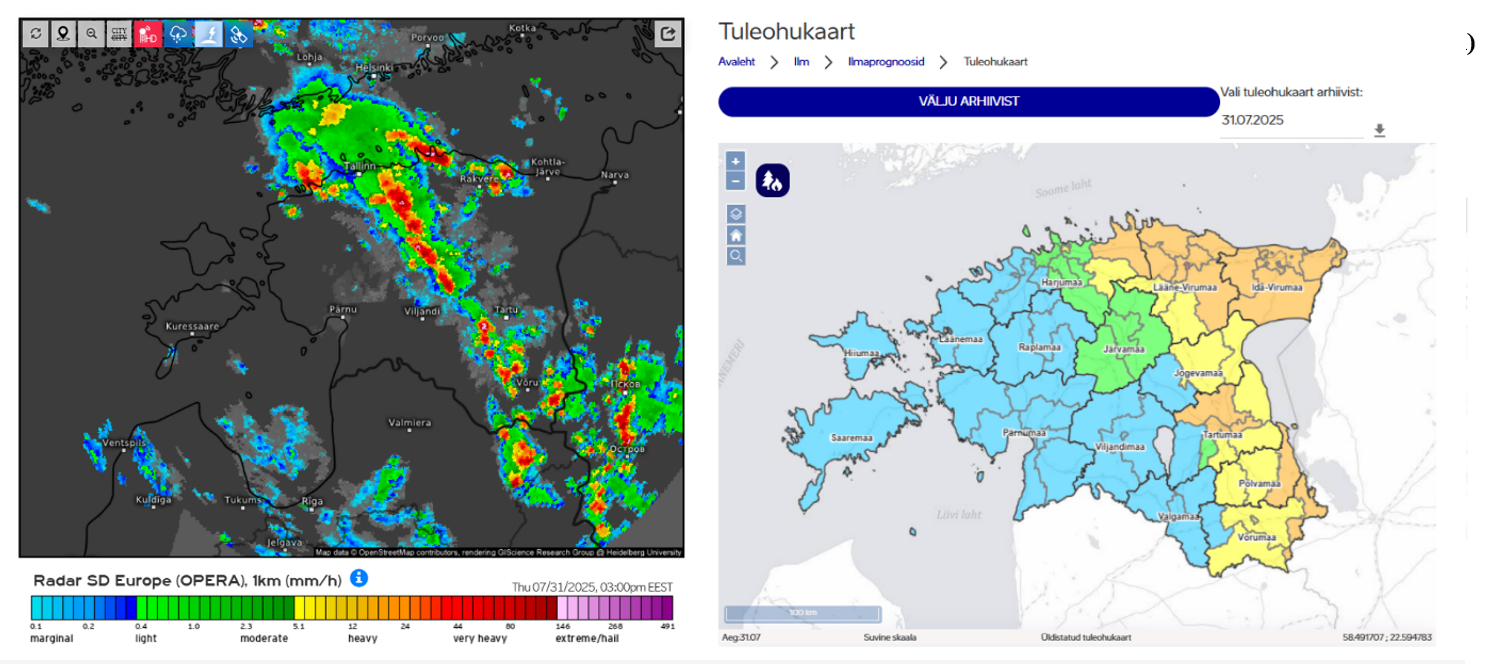1505x664 pixels.
Task: Click the zoom-out magnifier on the radar map
Action: [91, 33]
